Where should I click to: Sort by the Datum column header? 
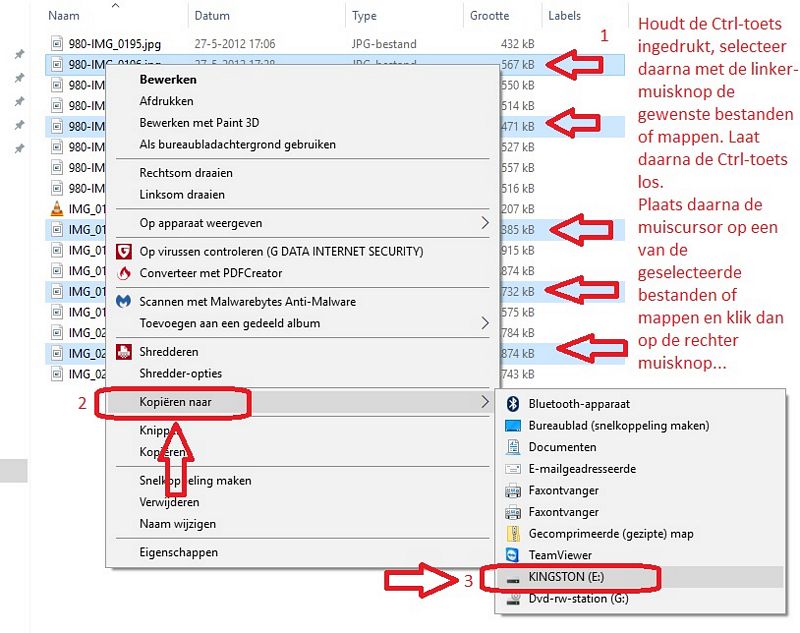[x=212, y=16]
